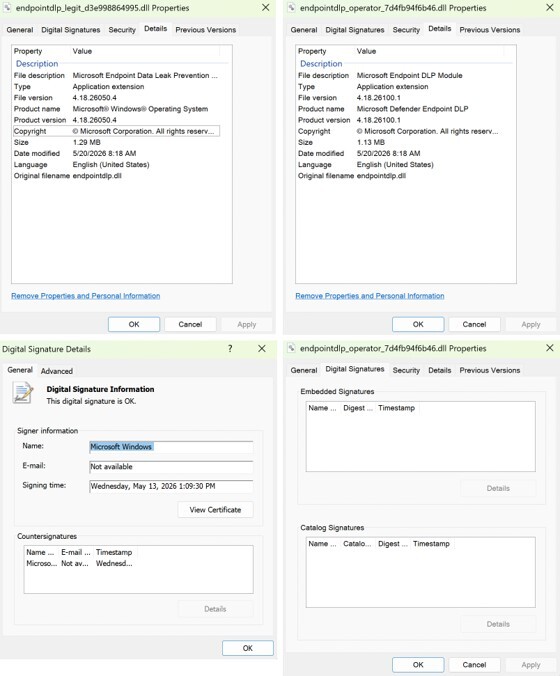Click the Signing time field
Screen dimensions: 560x676
[x=171, y=486]
